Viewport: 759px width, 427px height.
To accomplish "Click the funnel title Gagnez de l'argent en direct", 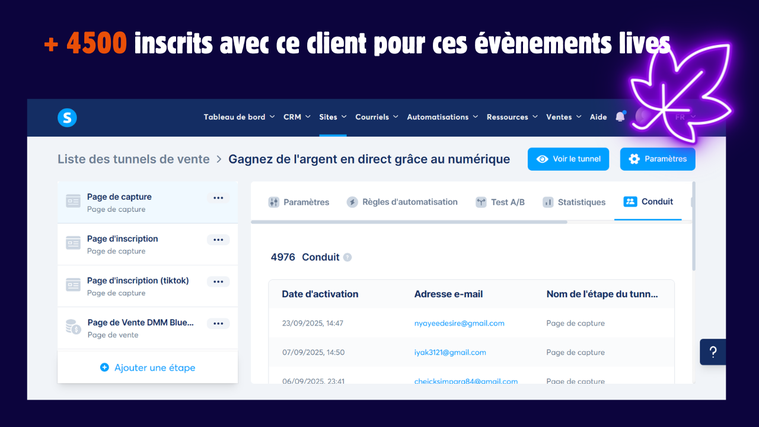I will 369,159.
